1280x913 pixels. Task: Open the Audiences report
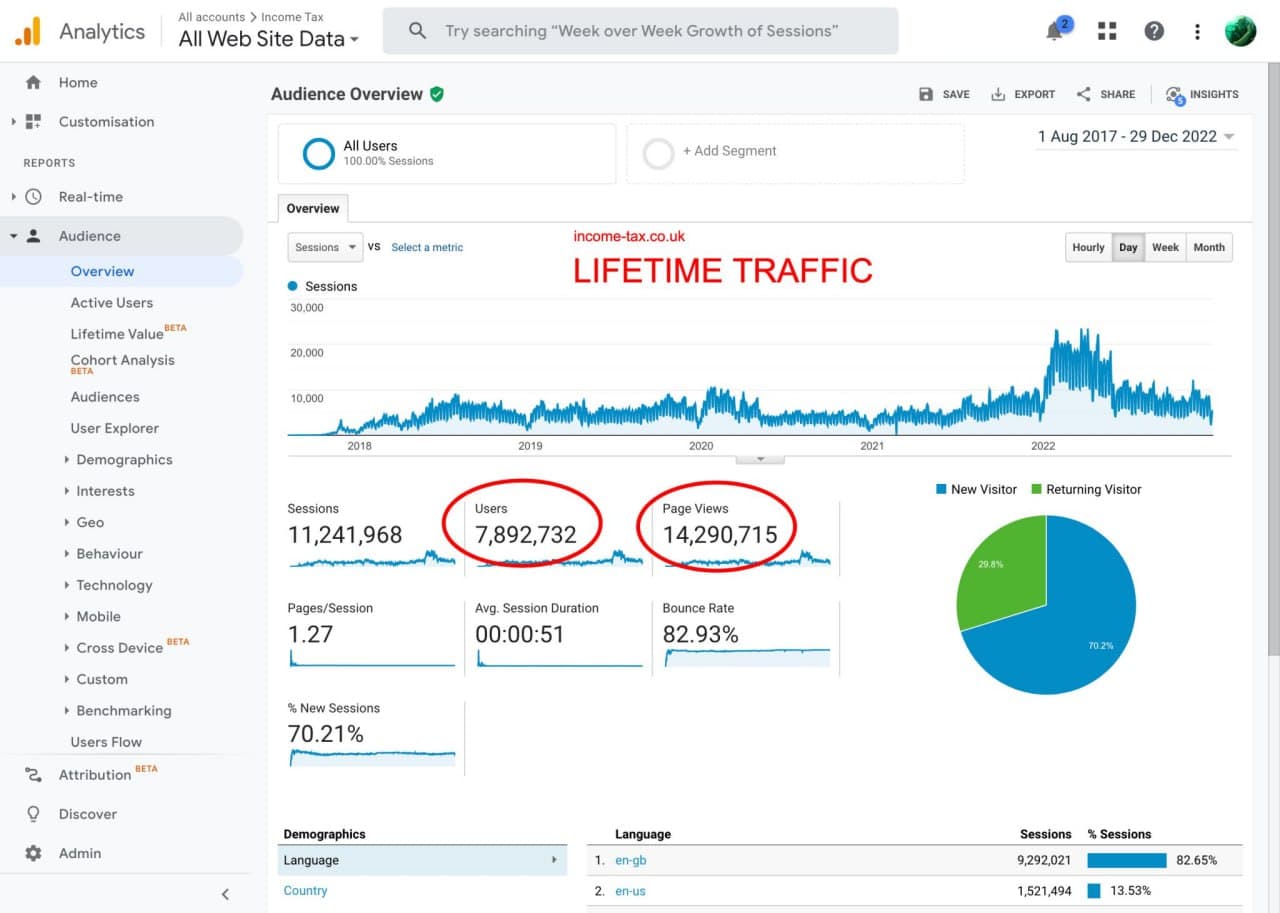(x=105, y=397)
